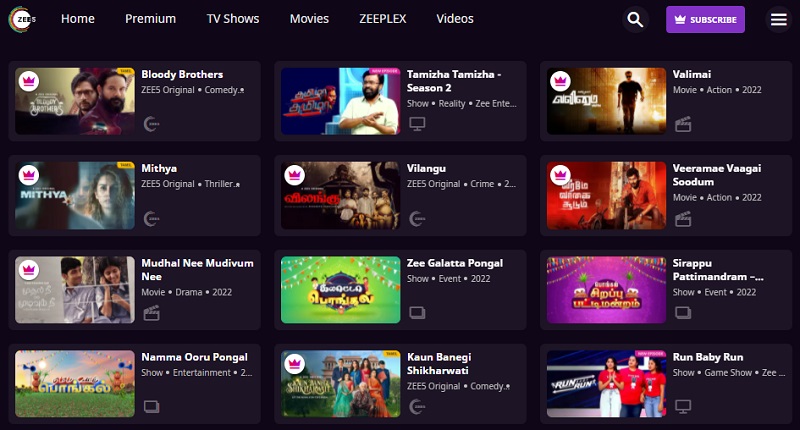800x430 pixels.
Task: Open the ZEEPLEX section
Action: (x=383, y=19)
